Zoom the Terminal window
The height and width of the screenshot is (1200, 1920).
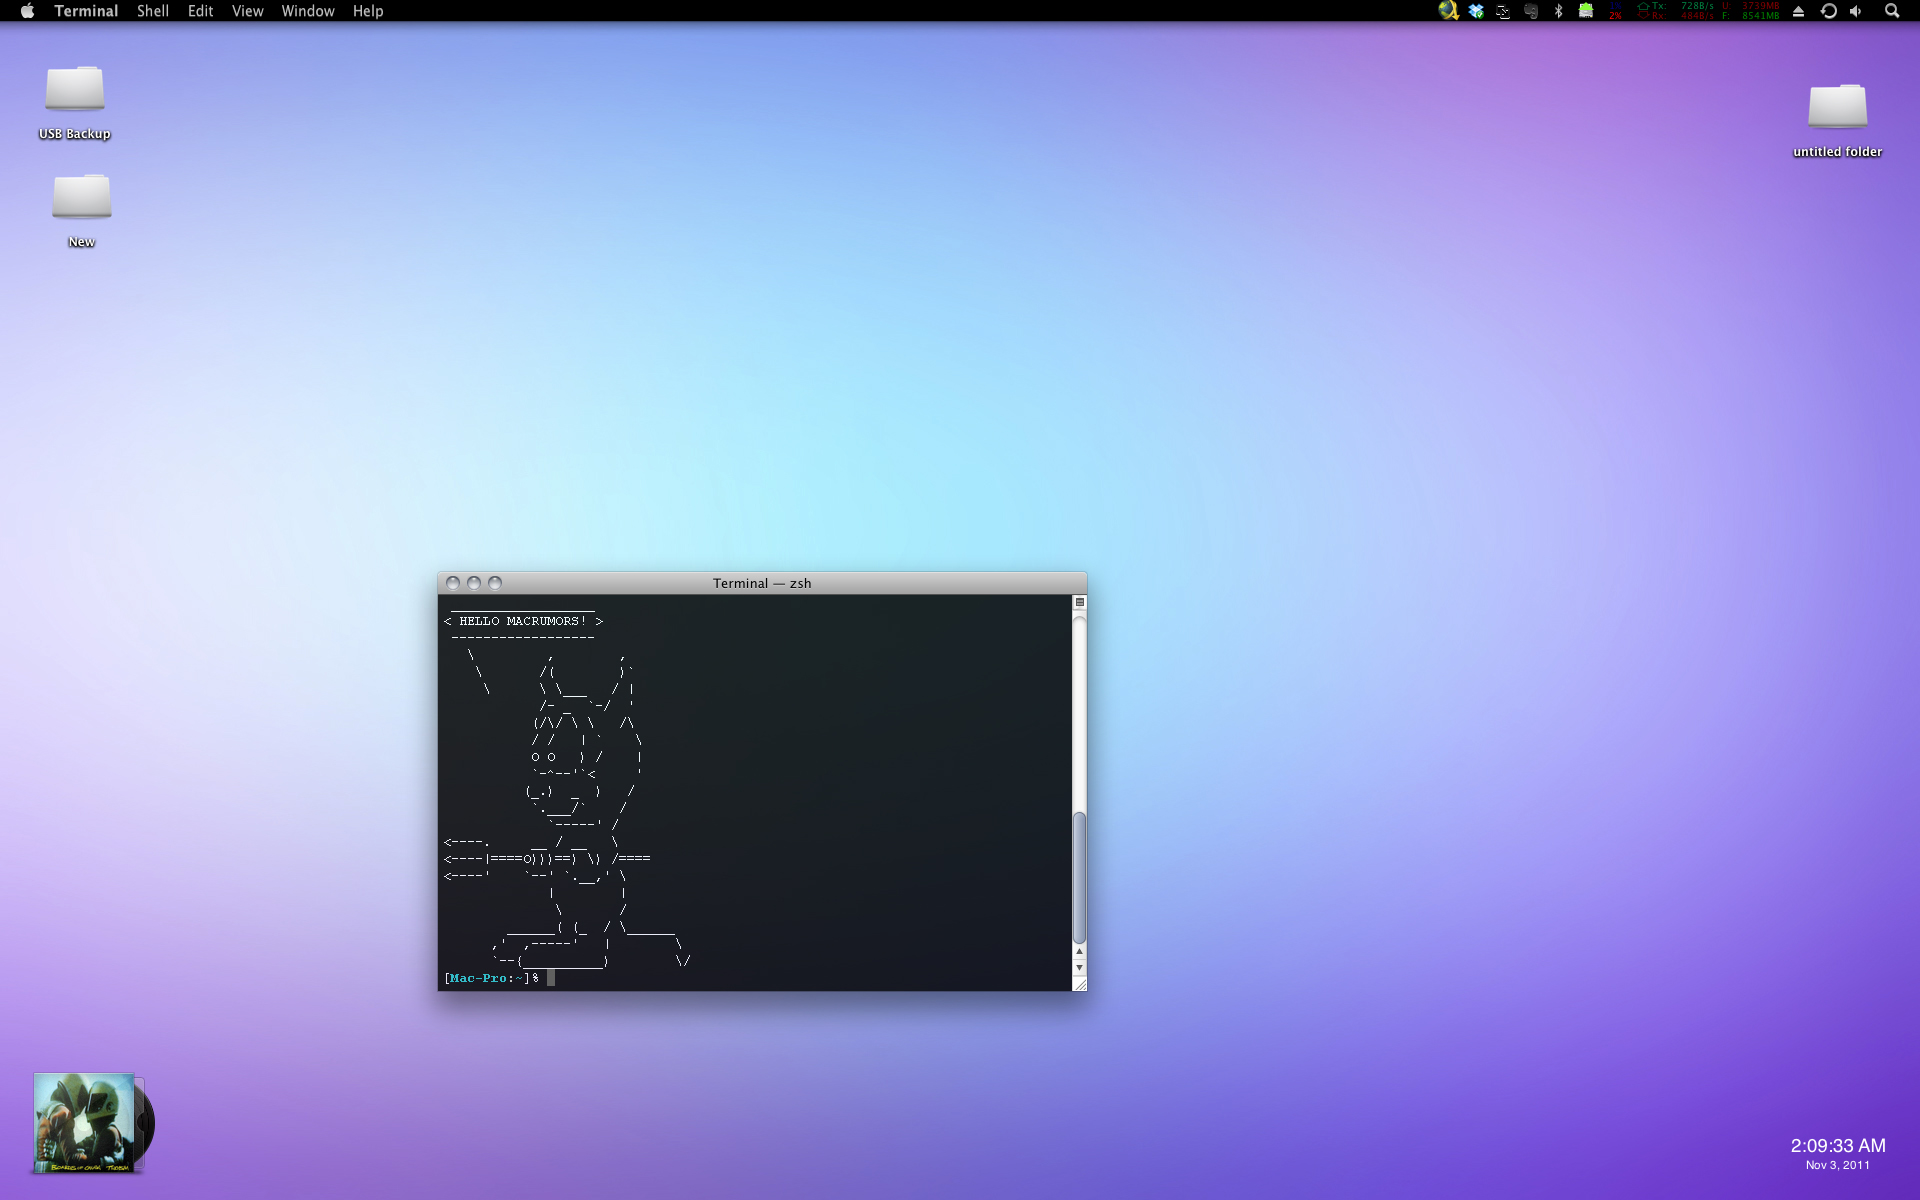pos(495,583)
